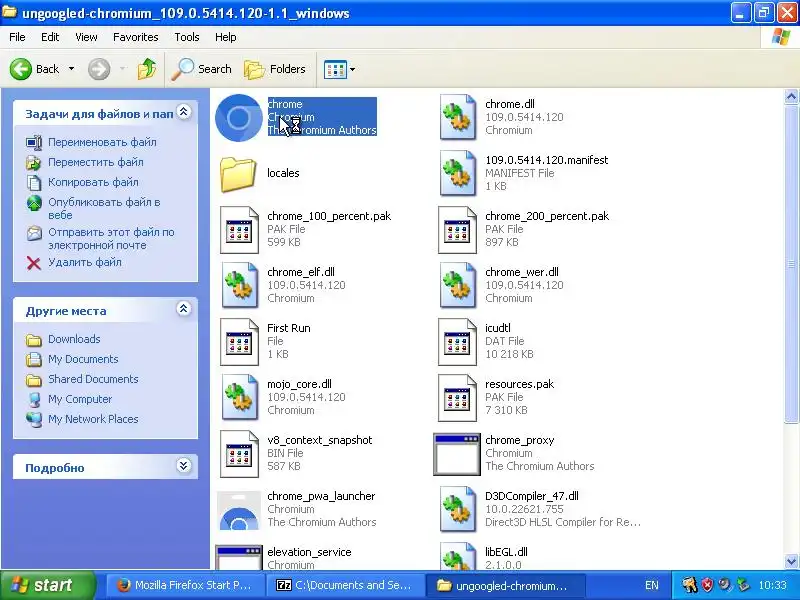Select the 109.0.5414.120.manifest file icon
This screenshot has width=800, height=600.
coord(458,173)
